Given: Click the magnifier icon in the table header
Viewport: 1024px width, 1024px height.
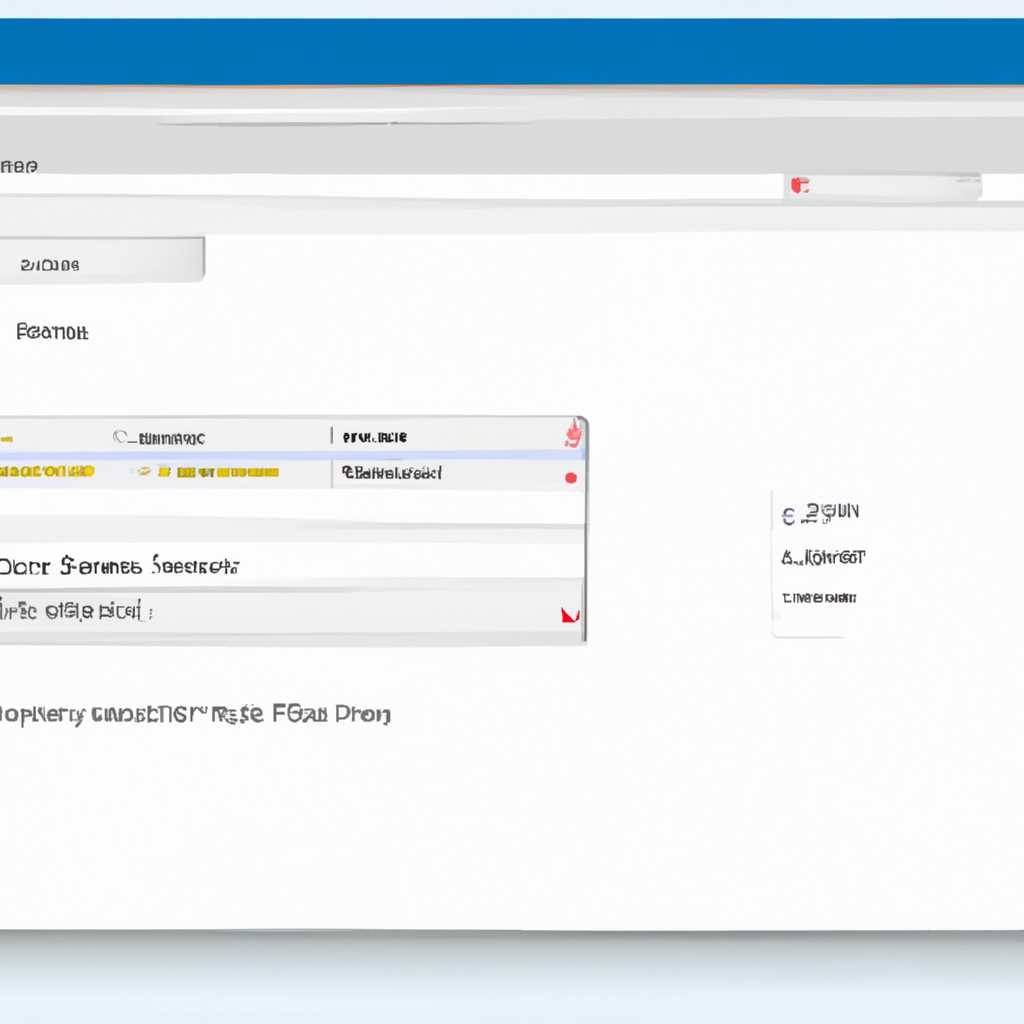Looking at the screenshot, I should point(120,436).
